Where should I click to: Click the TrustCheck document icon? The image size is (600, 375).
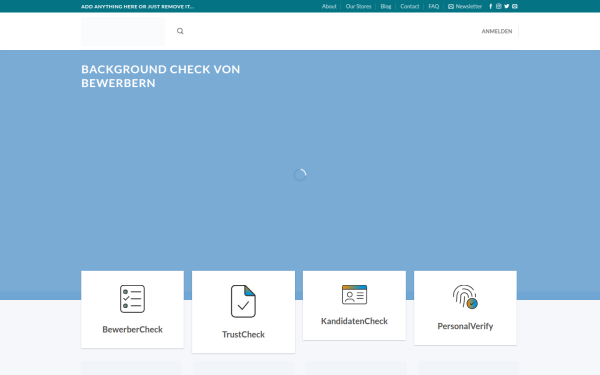(x=243, y=301)
